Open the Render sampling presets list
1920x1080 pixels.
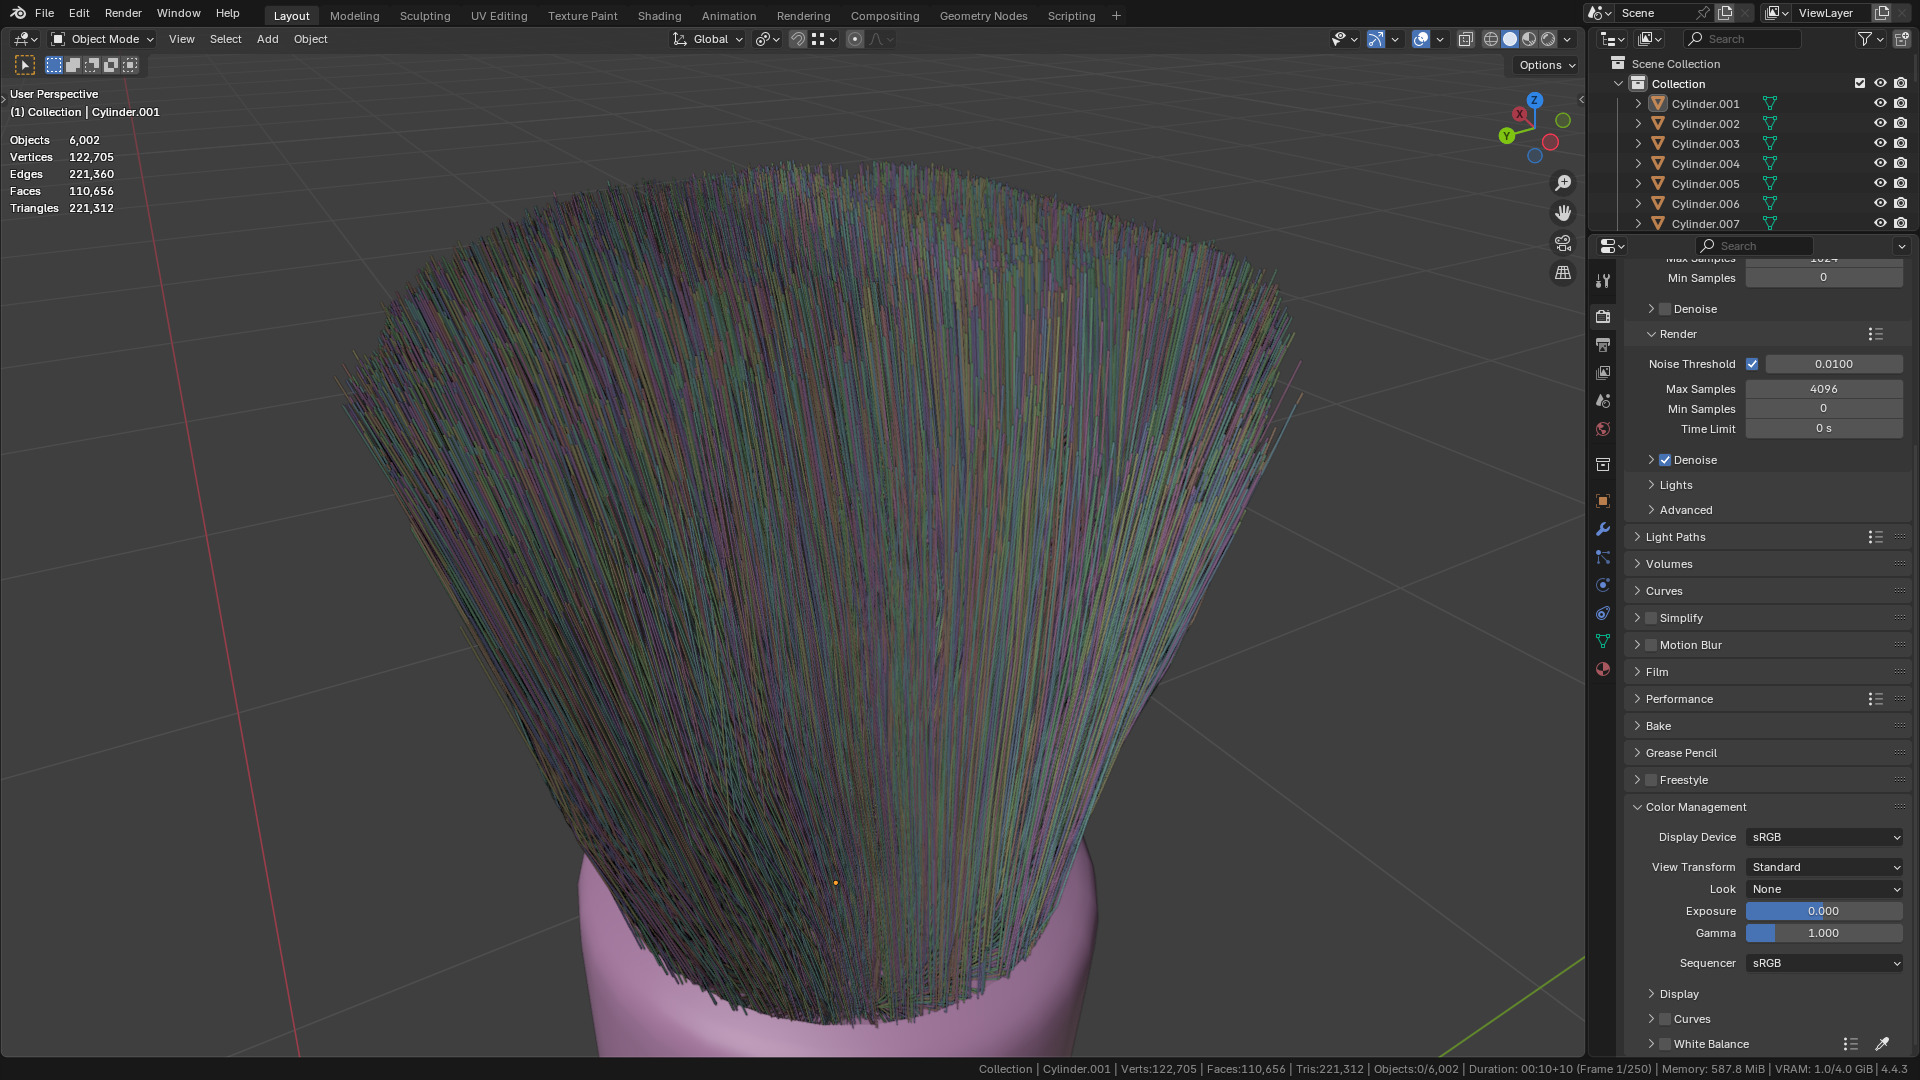click(1875, 334)
